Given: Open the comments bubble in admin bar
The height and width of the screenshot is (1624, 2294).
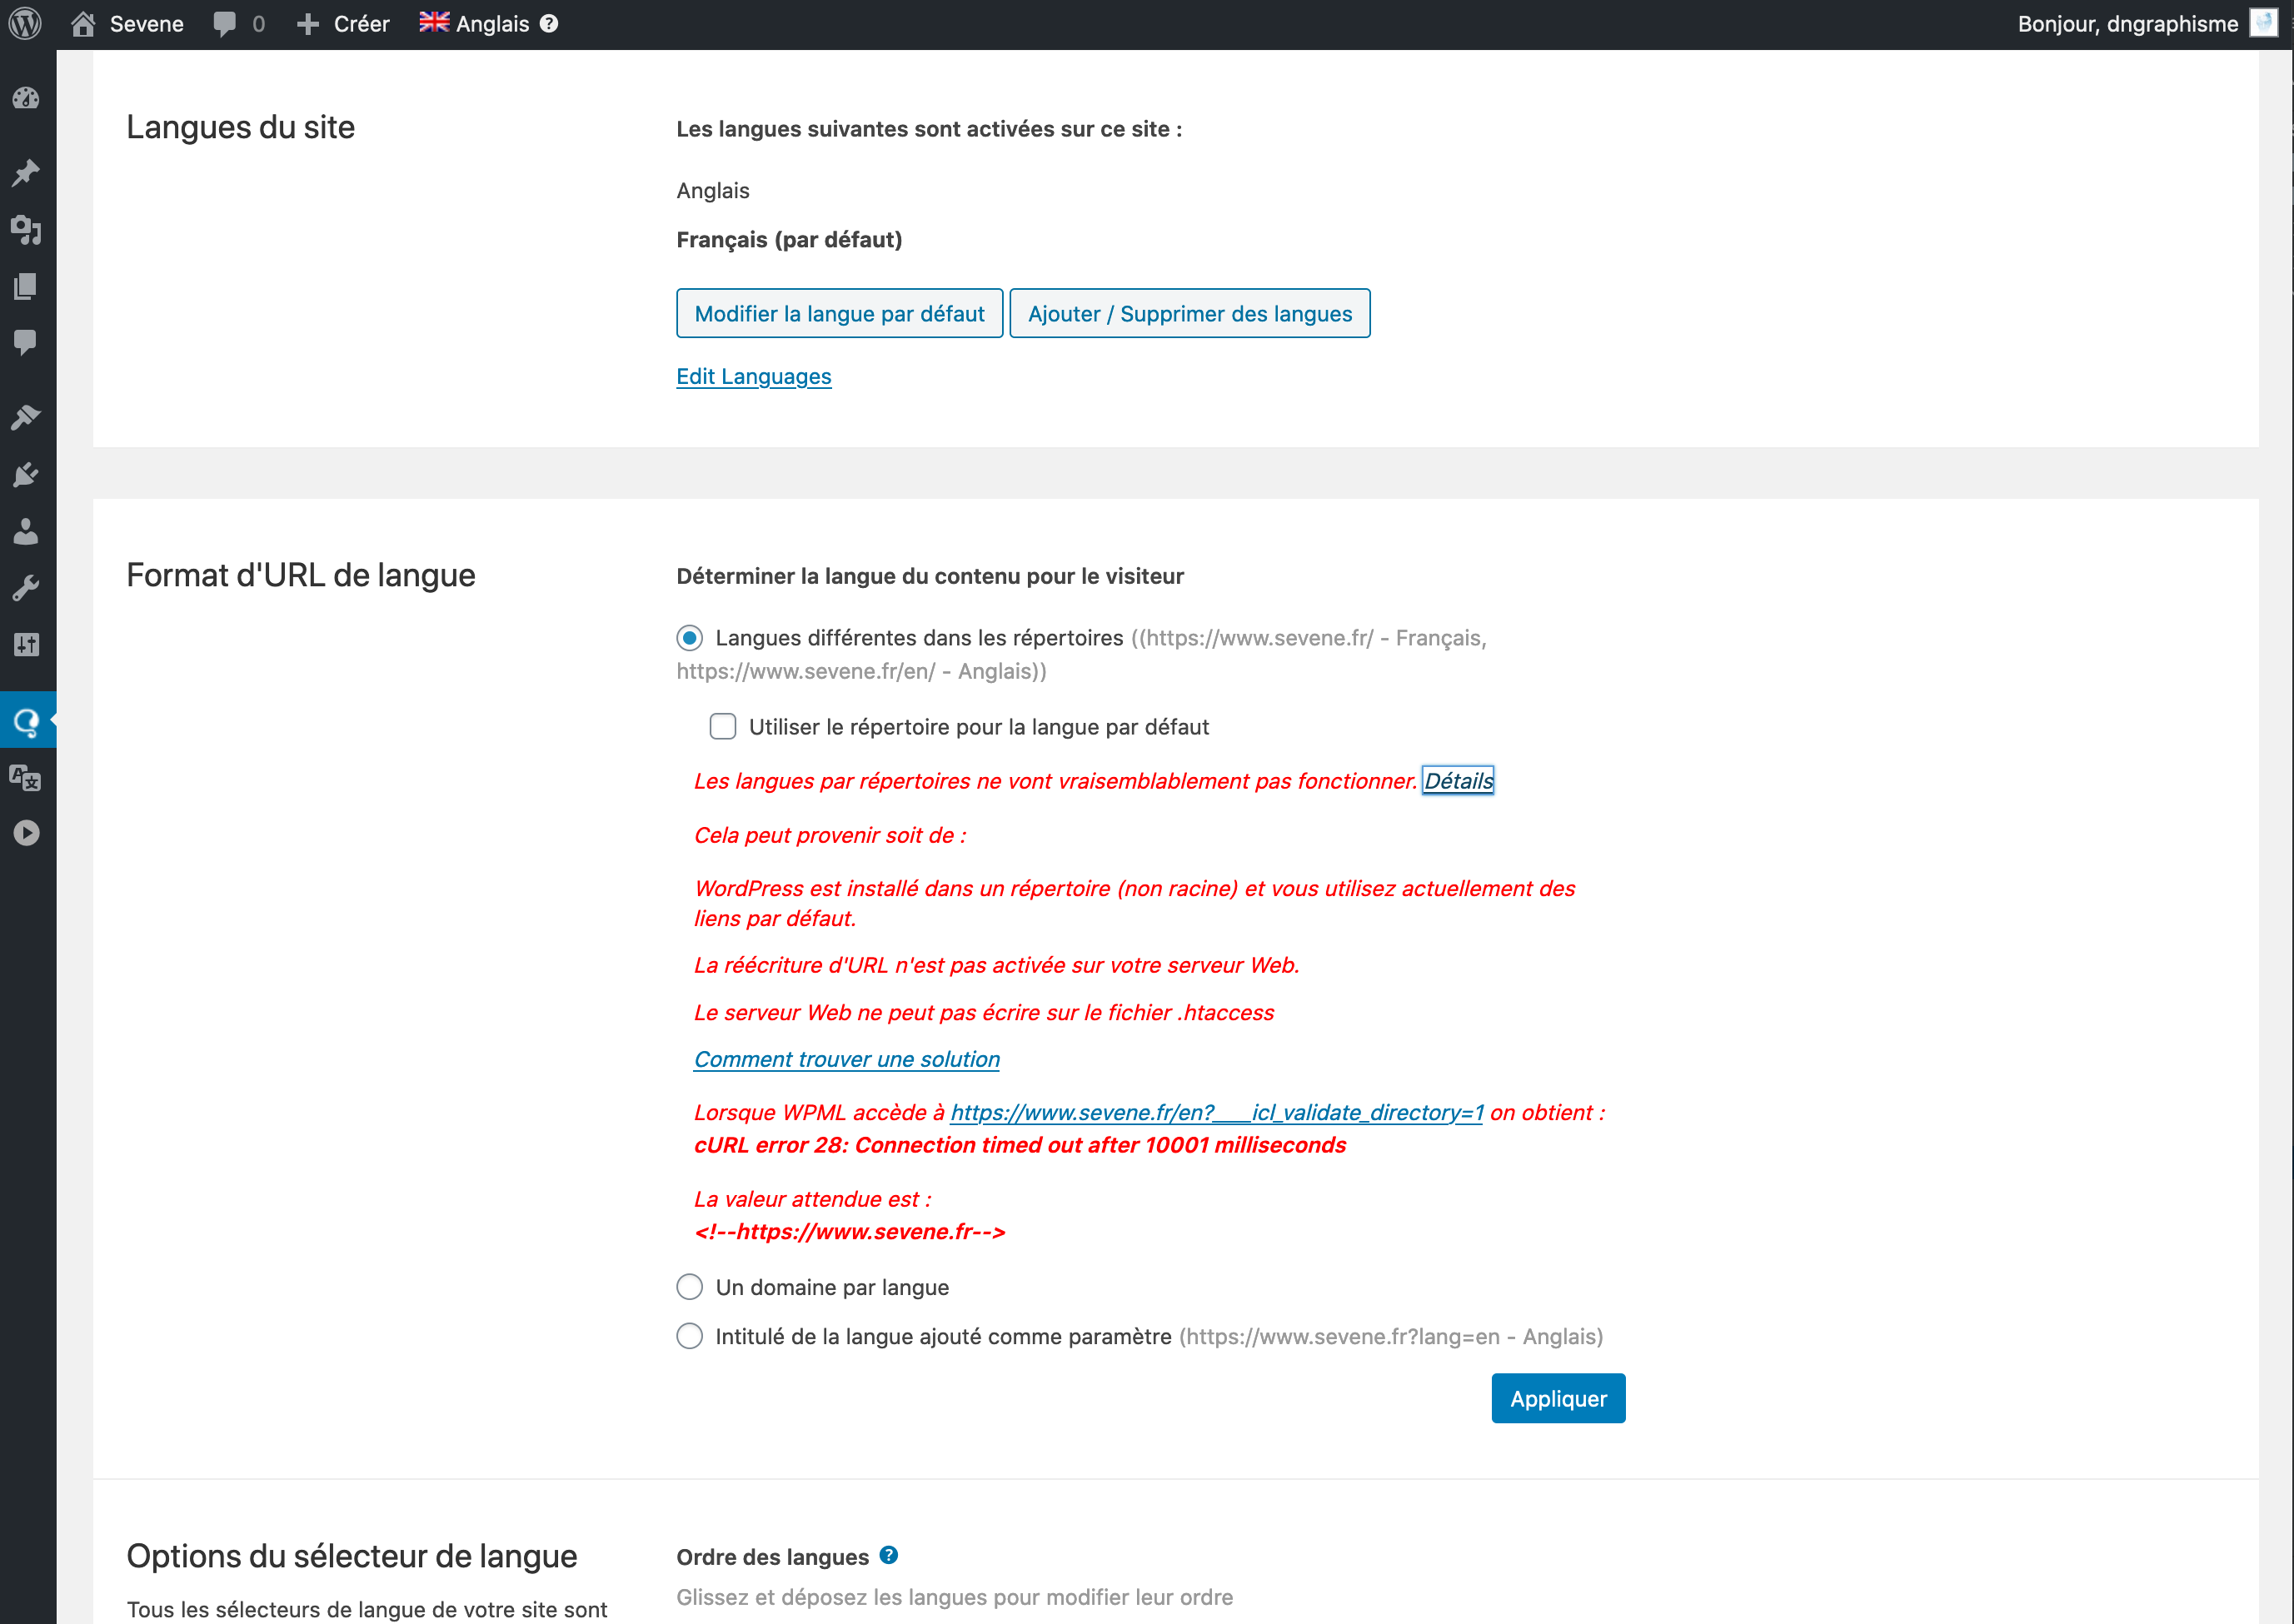Looking at the screenshot, I should 239,23.
